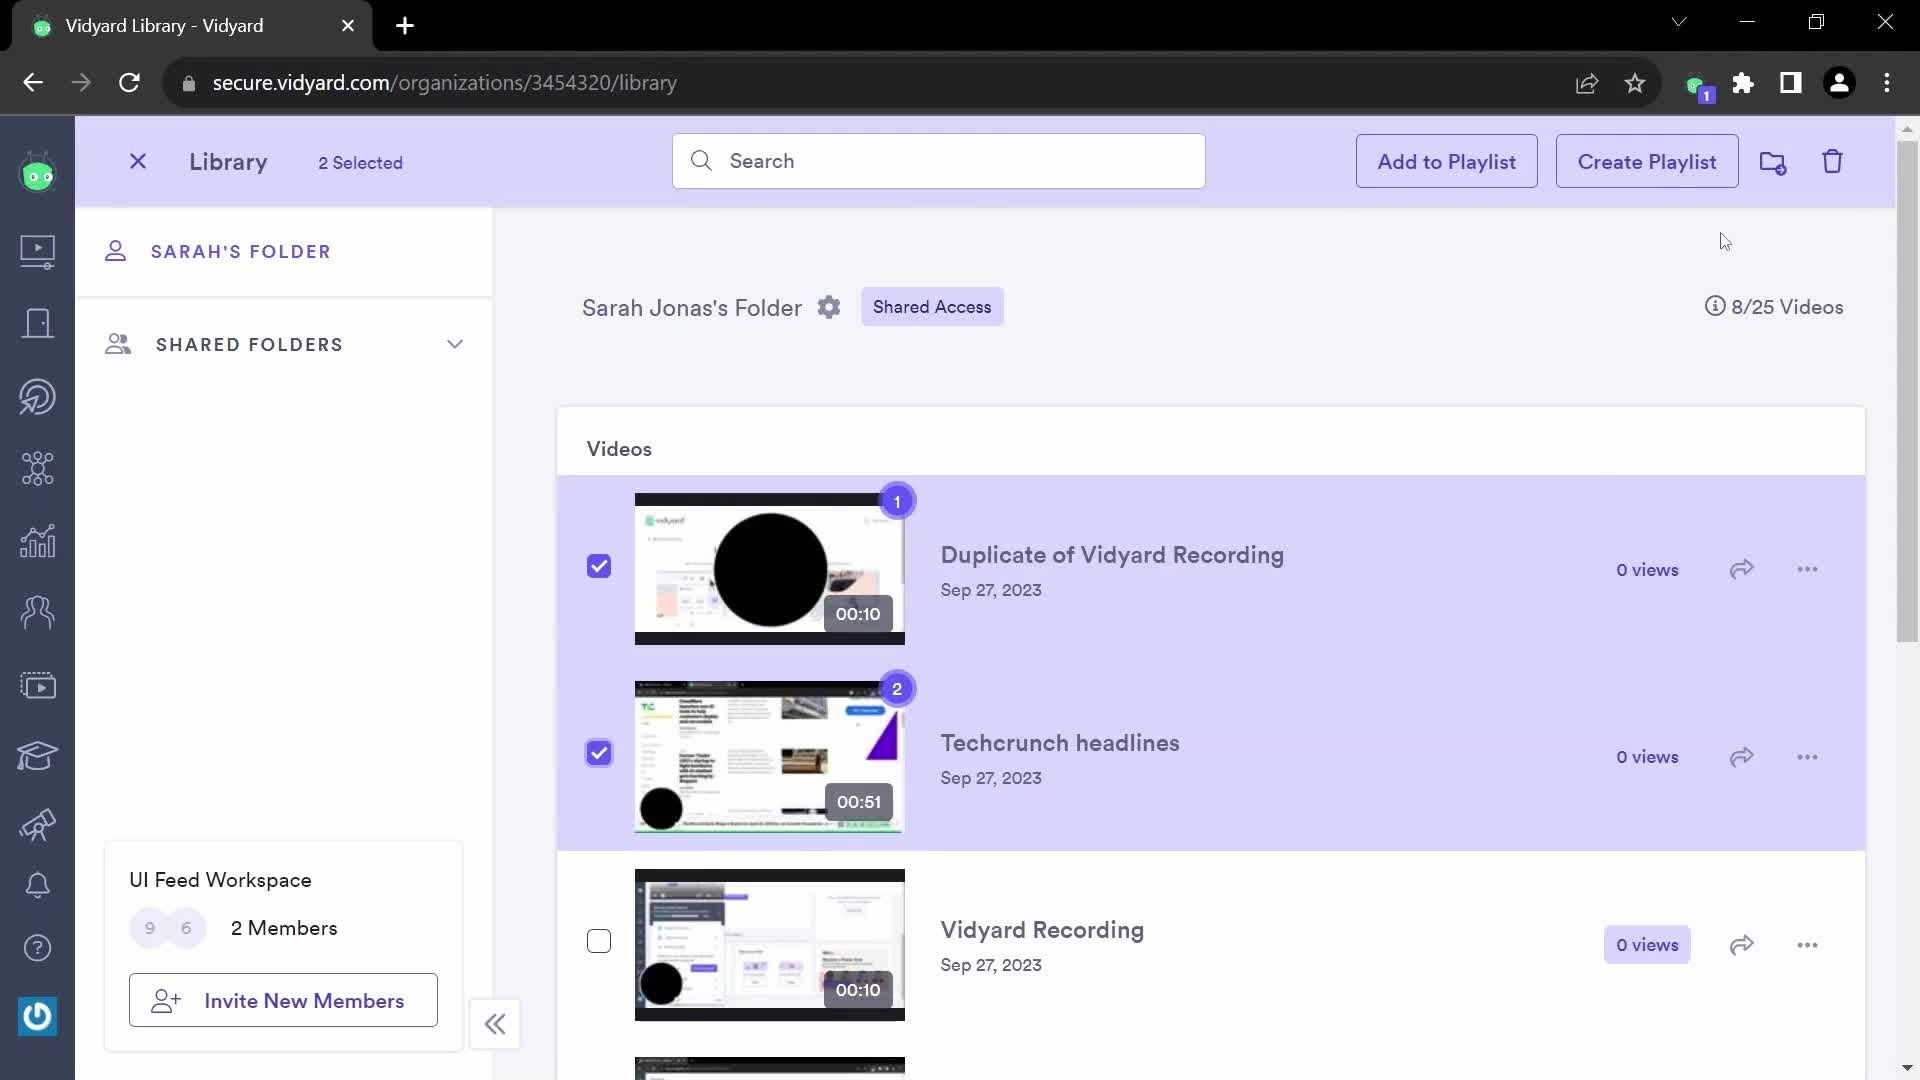Open more options for Duplicate of Vidyard Recording

tap(1807, 569)
